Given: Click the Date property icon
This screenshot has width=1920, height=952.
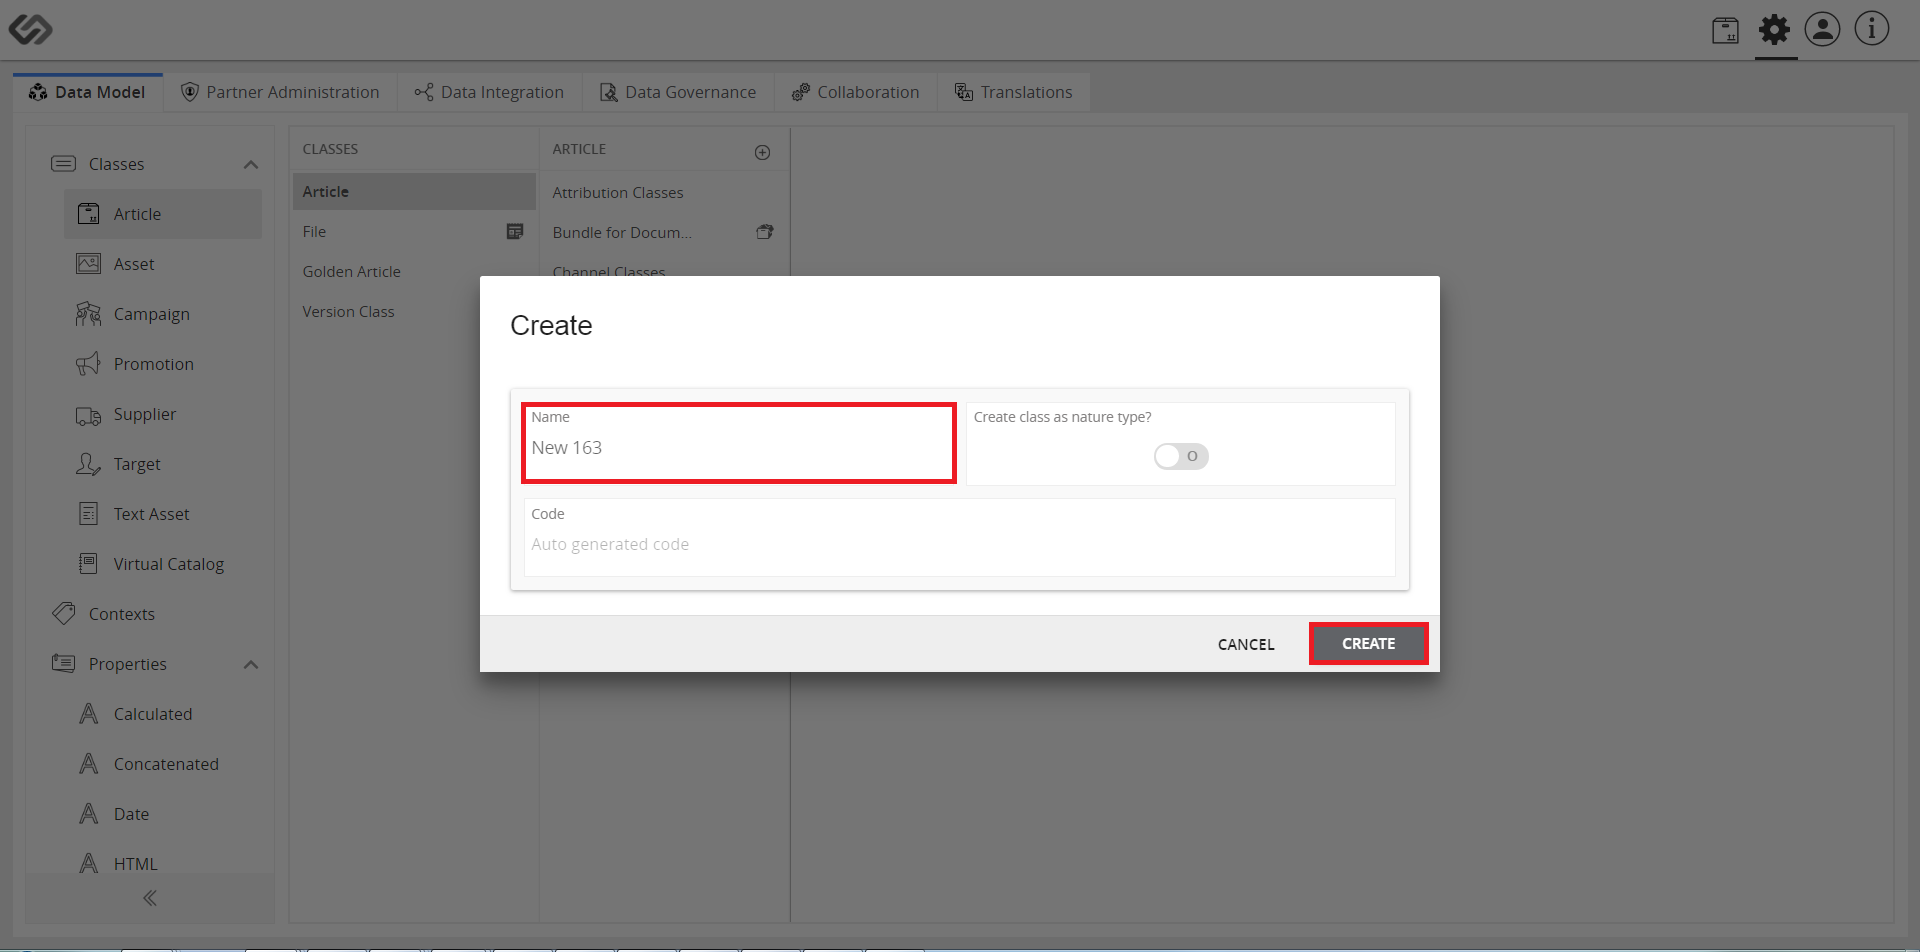Looking at the screenshot, I should tap(89, 813).
